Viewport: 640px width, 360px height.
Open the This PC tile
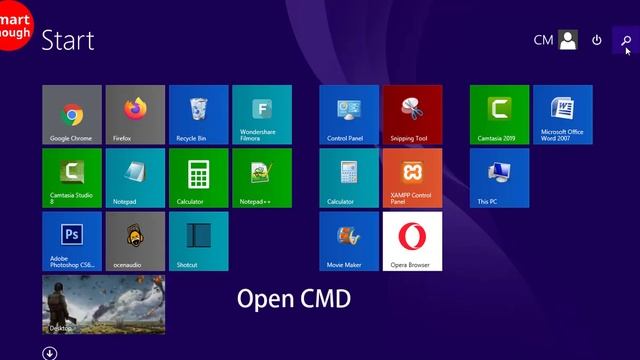pos(500,178)
